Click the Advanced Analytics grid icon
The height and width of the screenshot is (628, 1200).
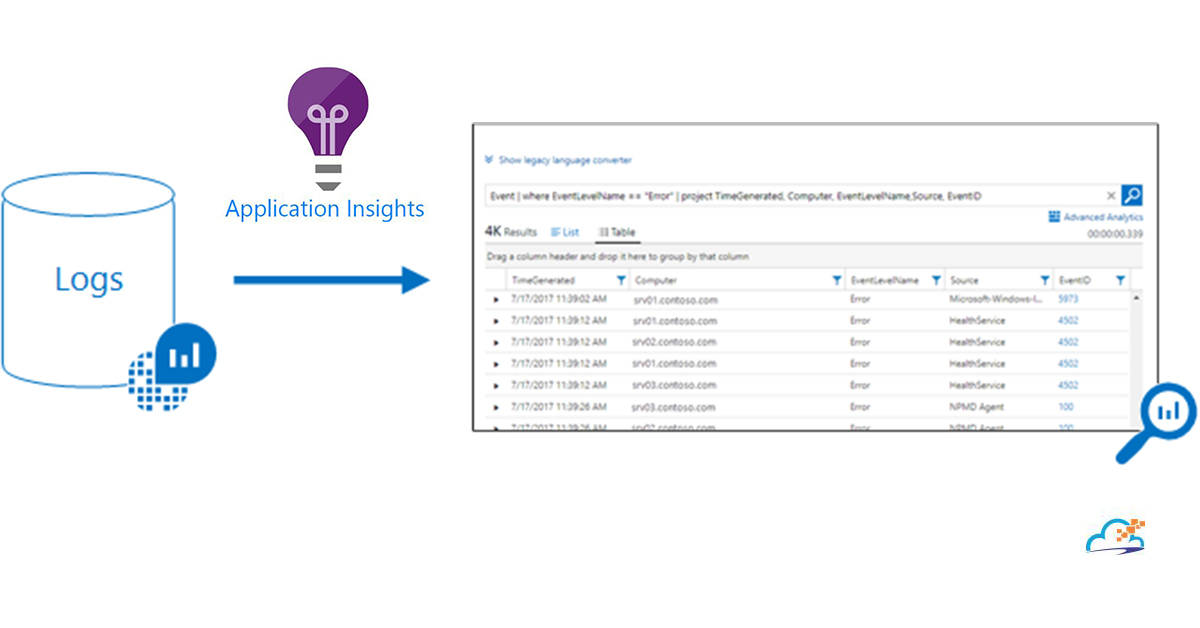(x=1054, y=217)
